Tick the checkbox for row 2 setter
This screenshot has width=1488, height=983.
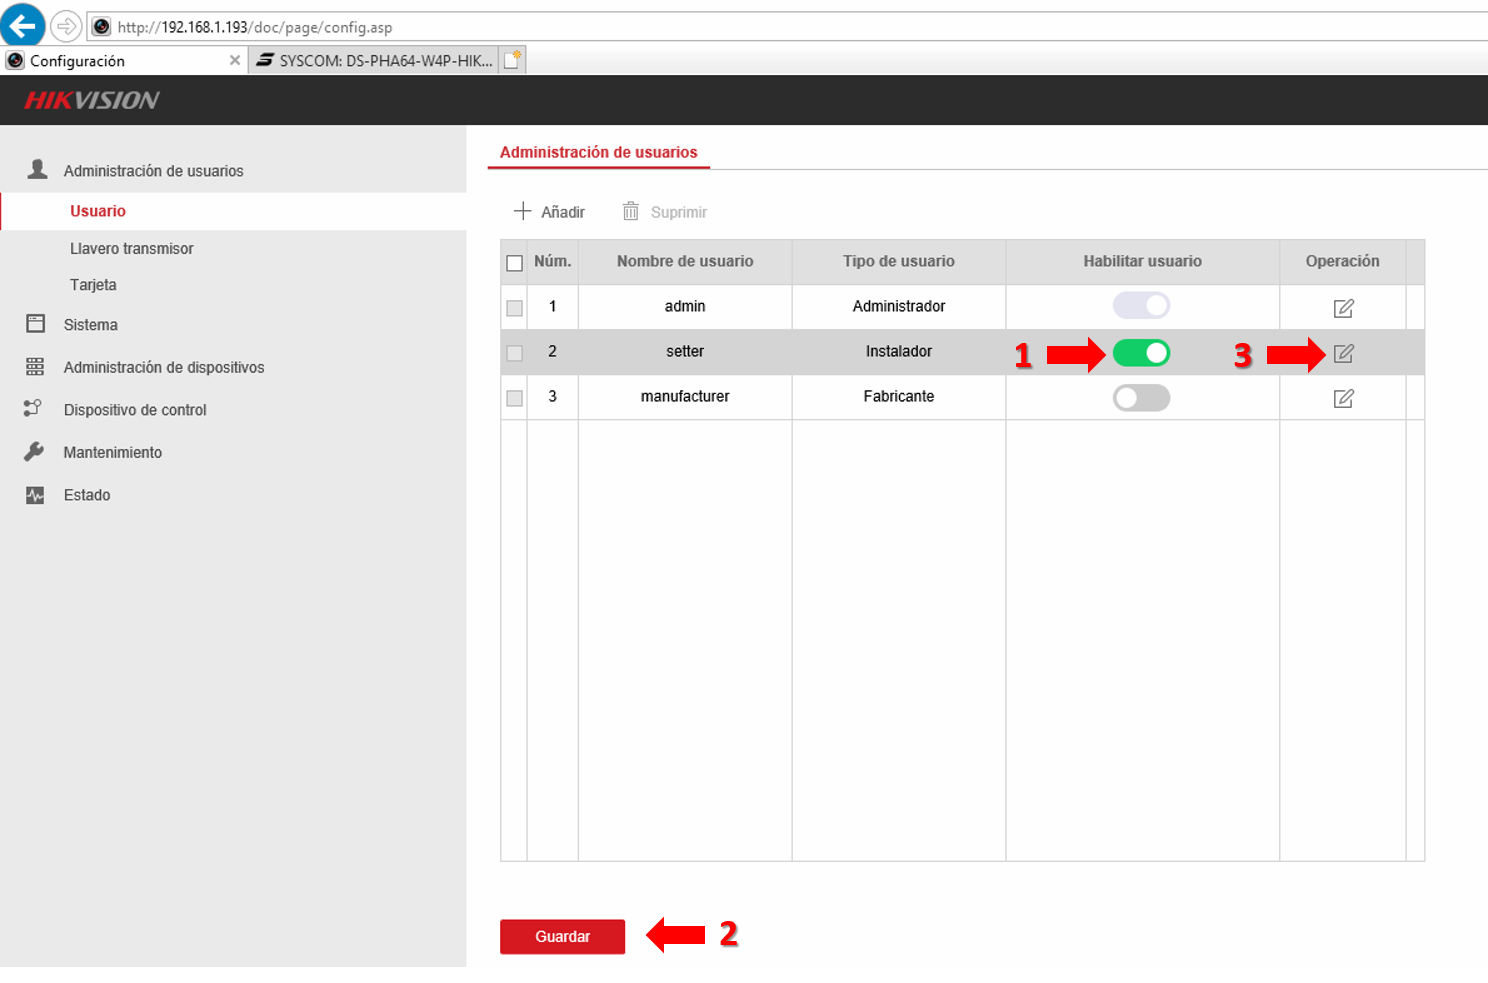pyautogui.click(x=514, y=353)
